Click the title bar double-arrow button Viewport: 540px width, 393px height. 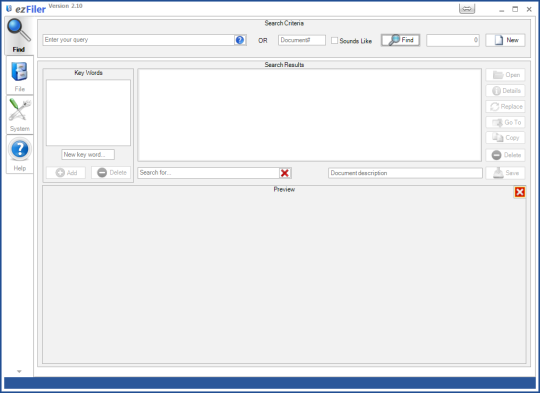[x=467, y=9]
